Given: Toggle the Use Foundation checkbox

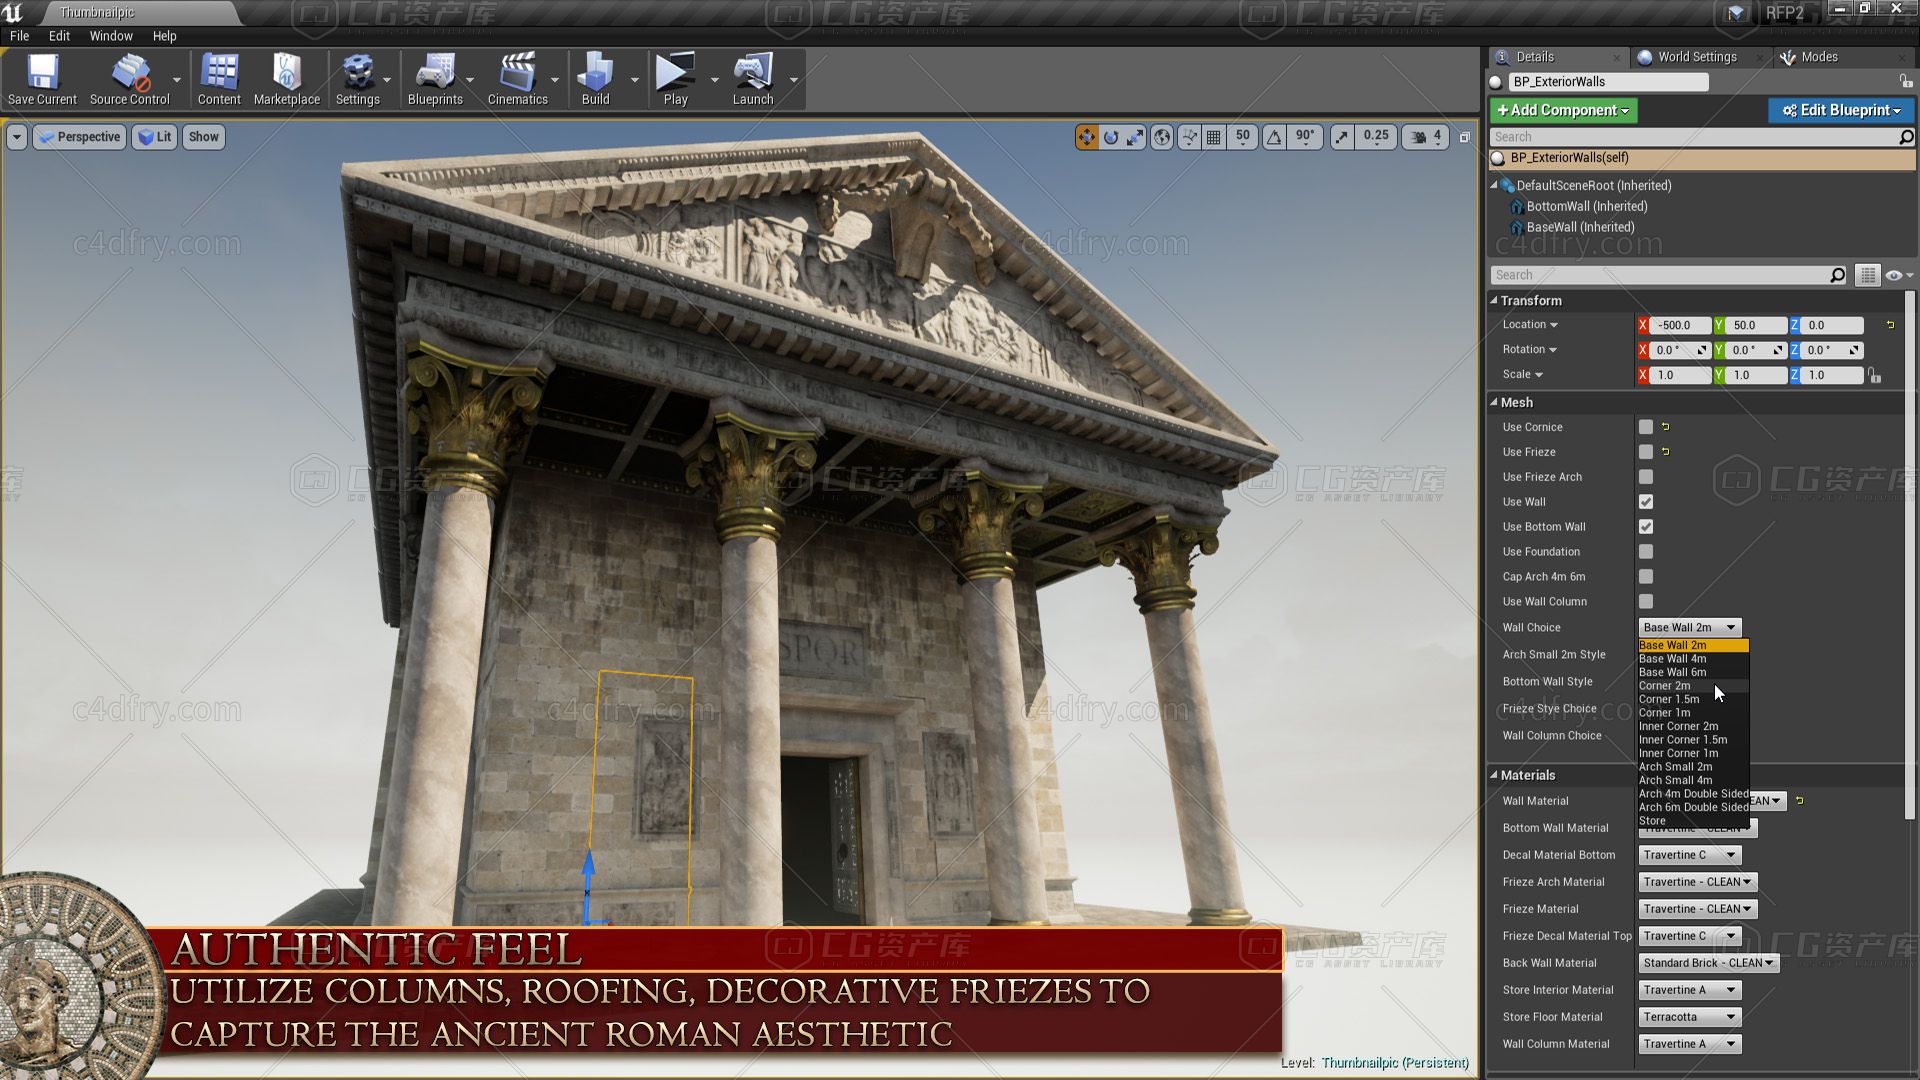Looking at the screenshot, I should pos(1646,552).
